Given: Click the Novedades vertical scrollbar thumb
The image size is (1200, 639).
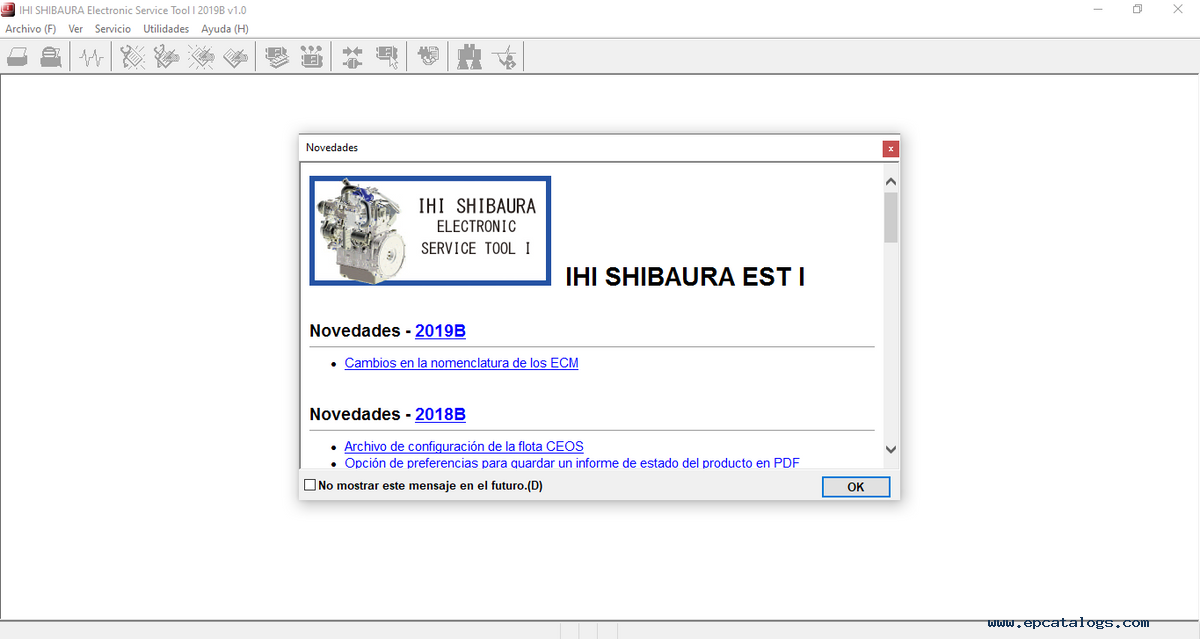Looking at the screenshot, I should (891, 217).
